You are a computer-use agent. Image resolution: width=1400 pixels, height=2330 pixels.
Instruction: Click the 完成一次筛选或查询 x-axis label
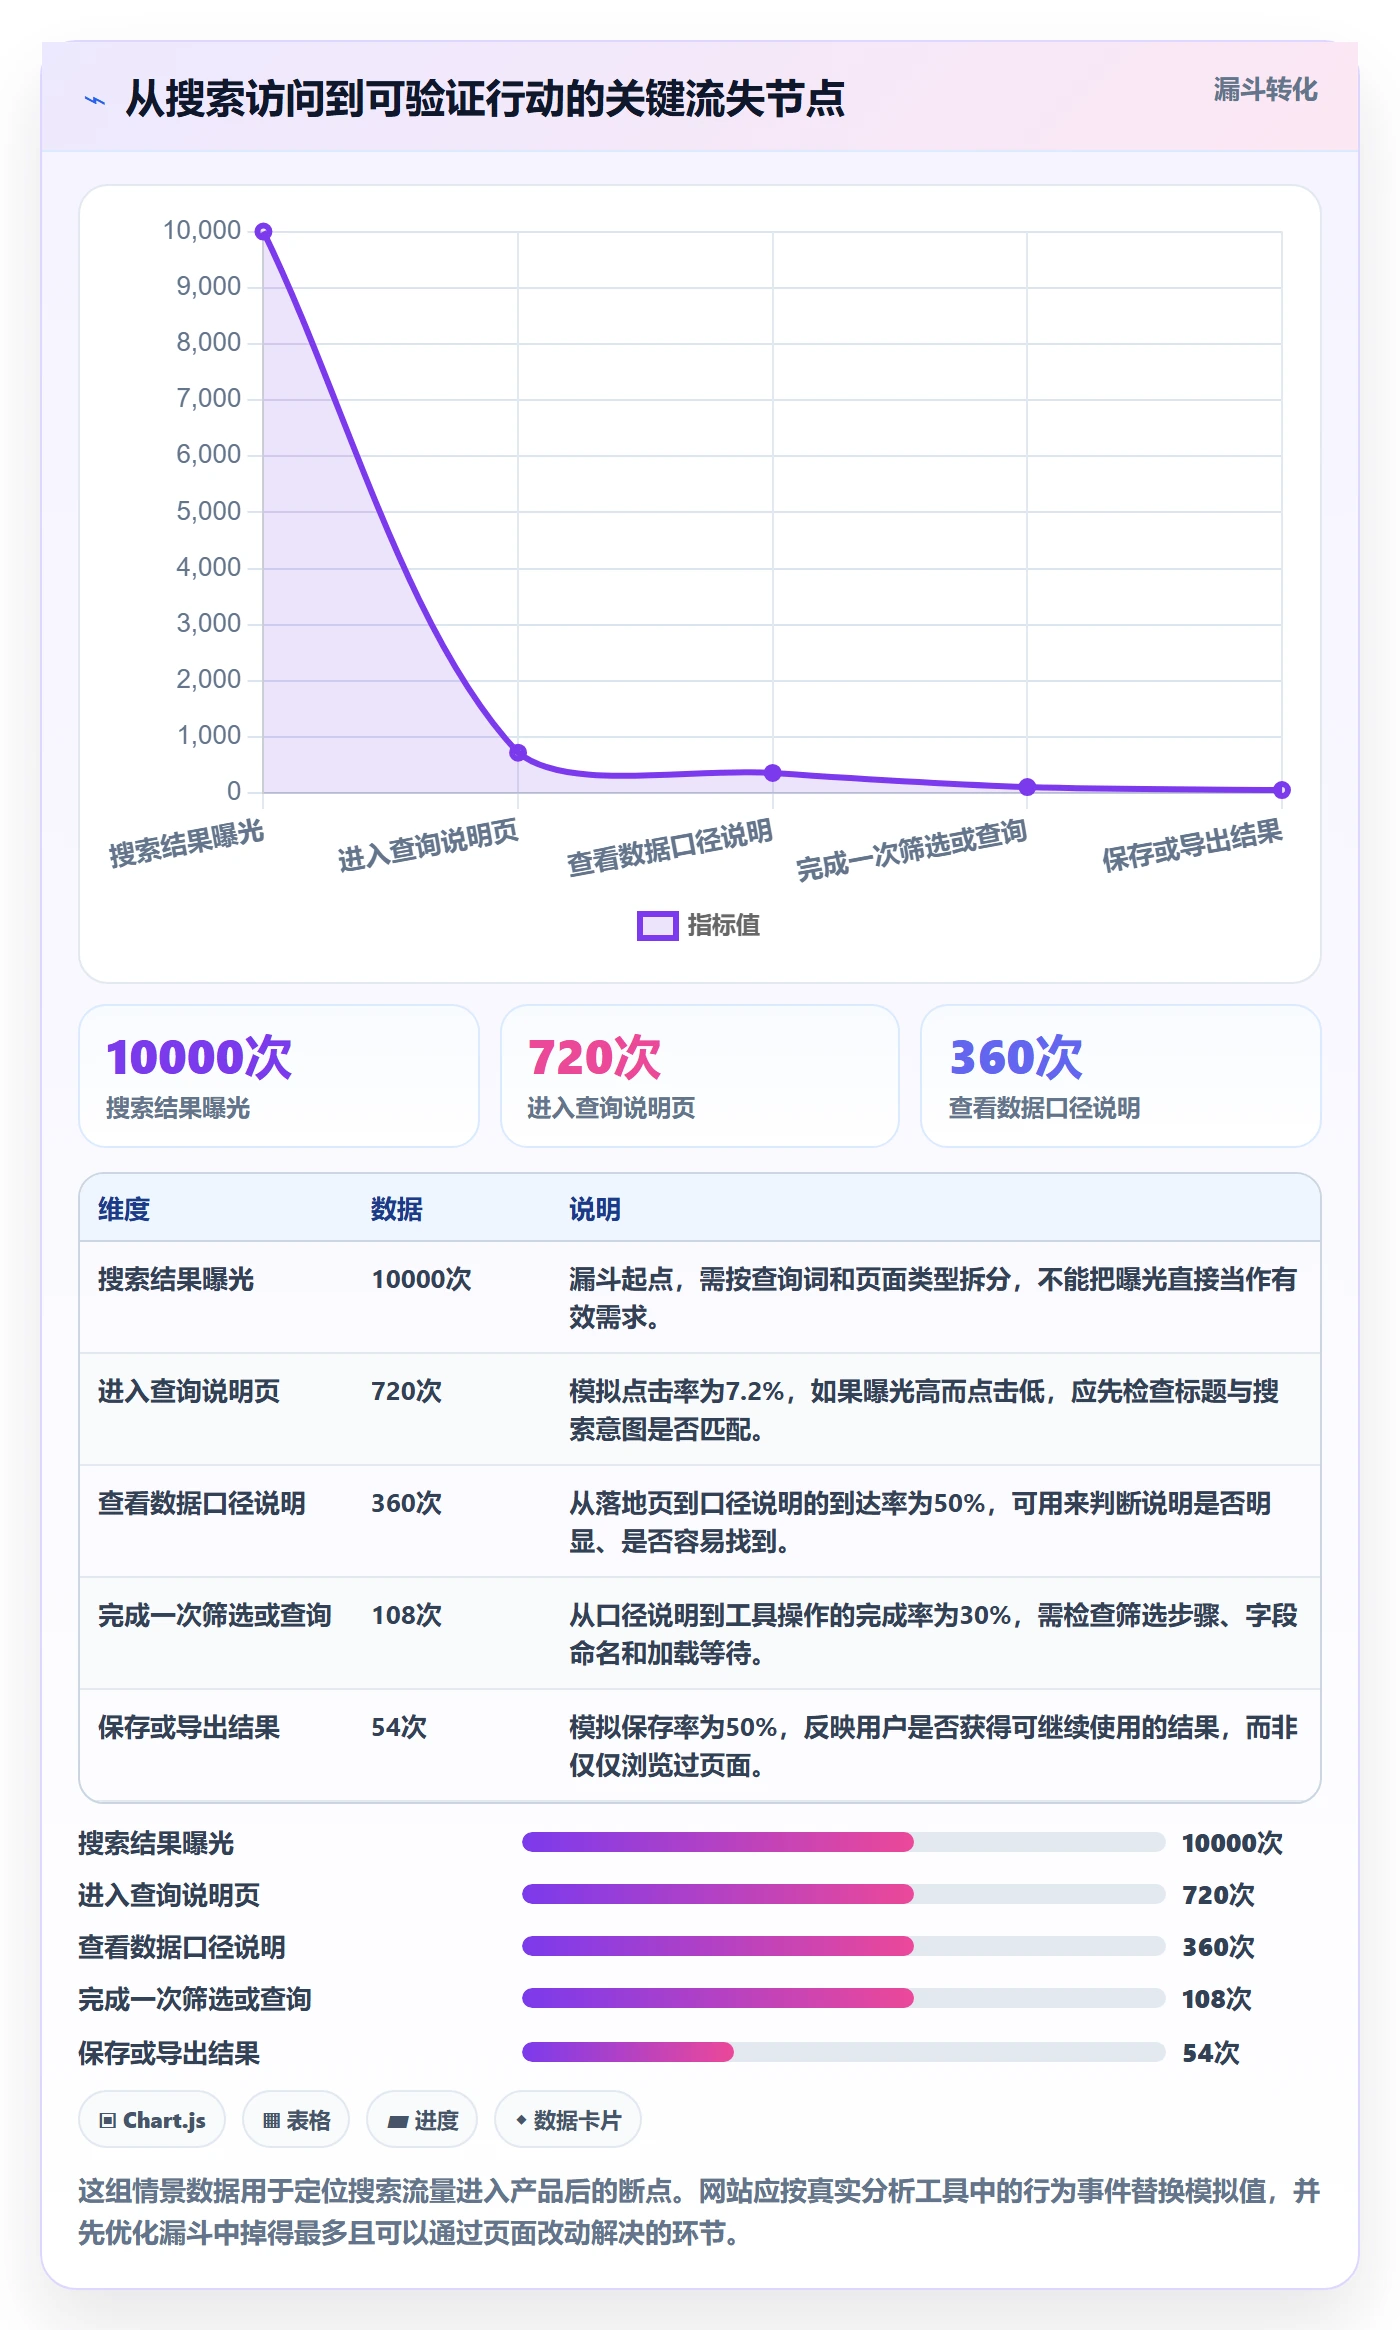[x=911, y=849]
